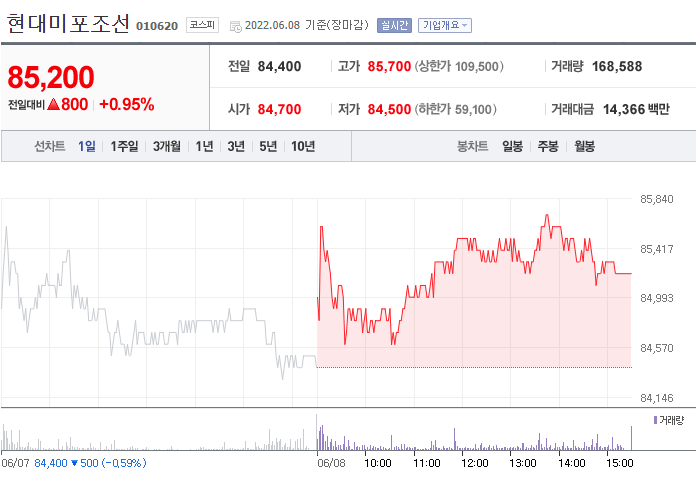Click the 15:00 time axis label
This screenshot has width=696, height=478.
point(620,463)
